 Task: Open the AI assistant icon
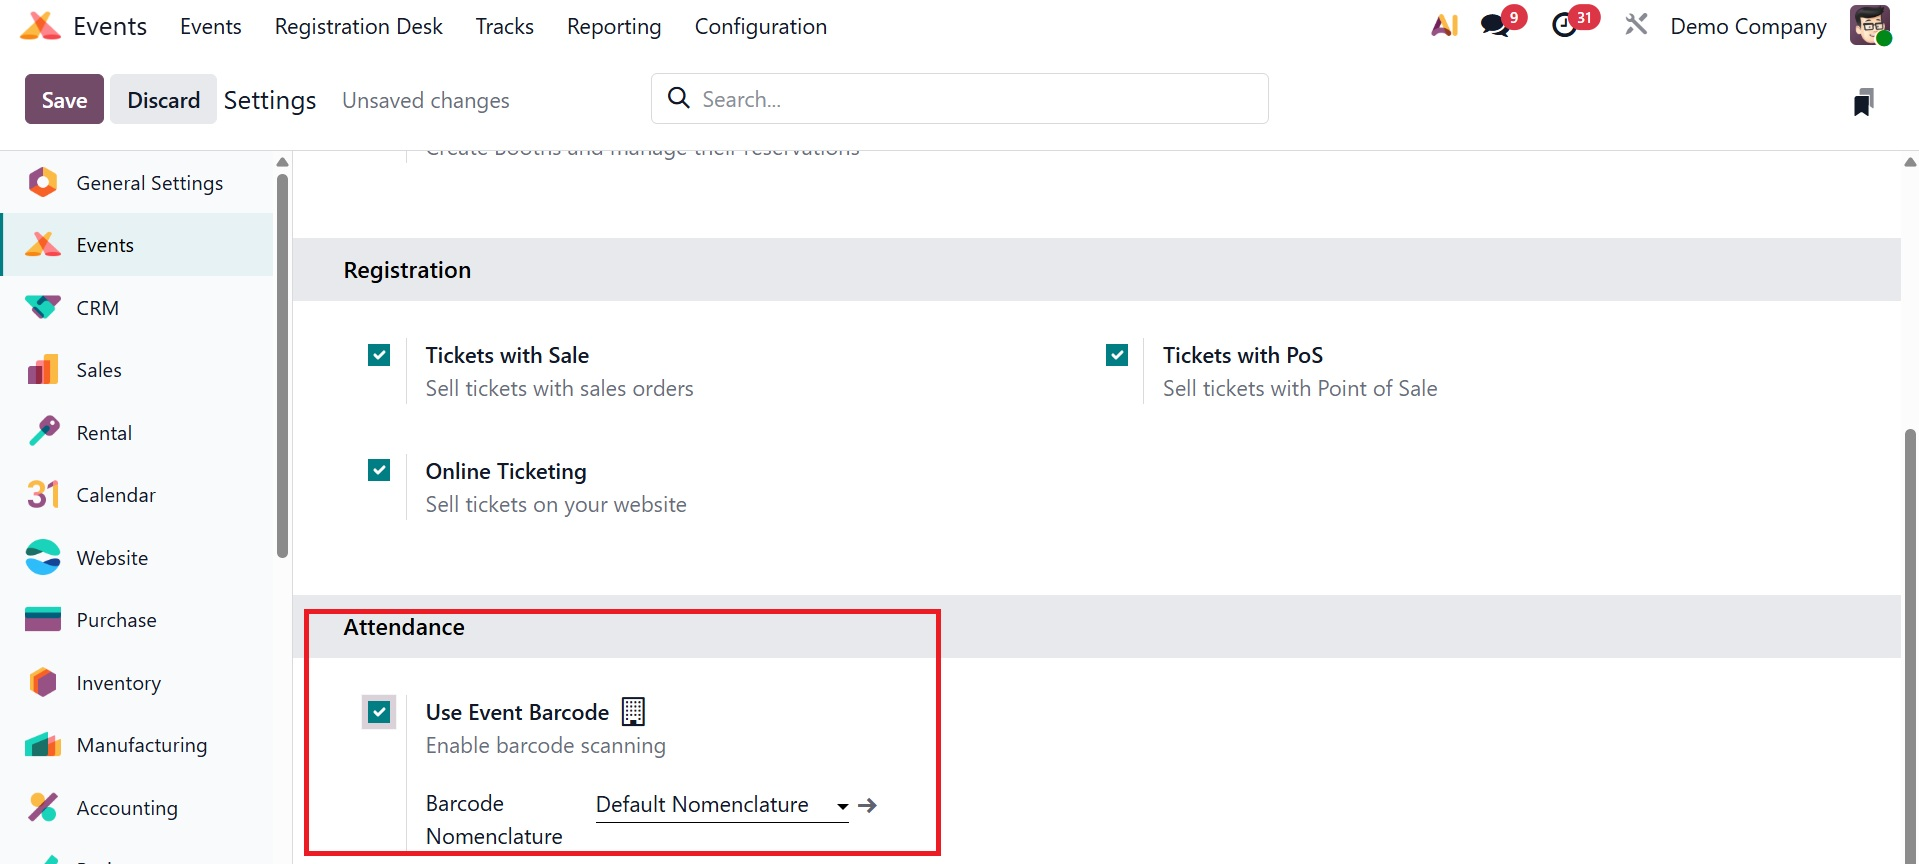coord(1444,26)
